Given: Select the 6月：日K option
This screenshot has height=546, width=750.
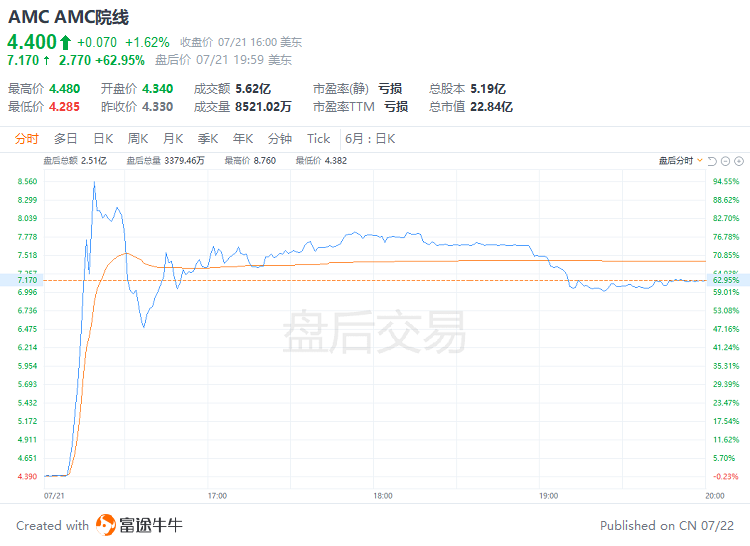Looking at the screenshot, I should 370,139.
